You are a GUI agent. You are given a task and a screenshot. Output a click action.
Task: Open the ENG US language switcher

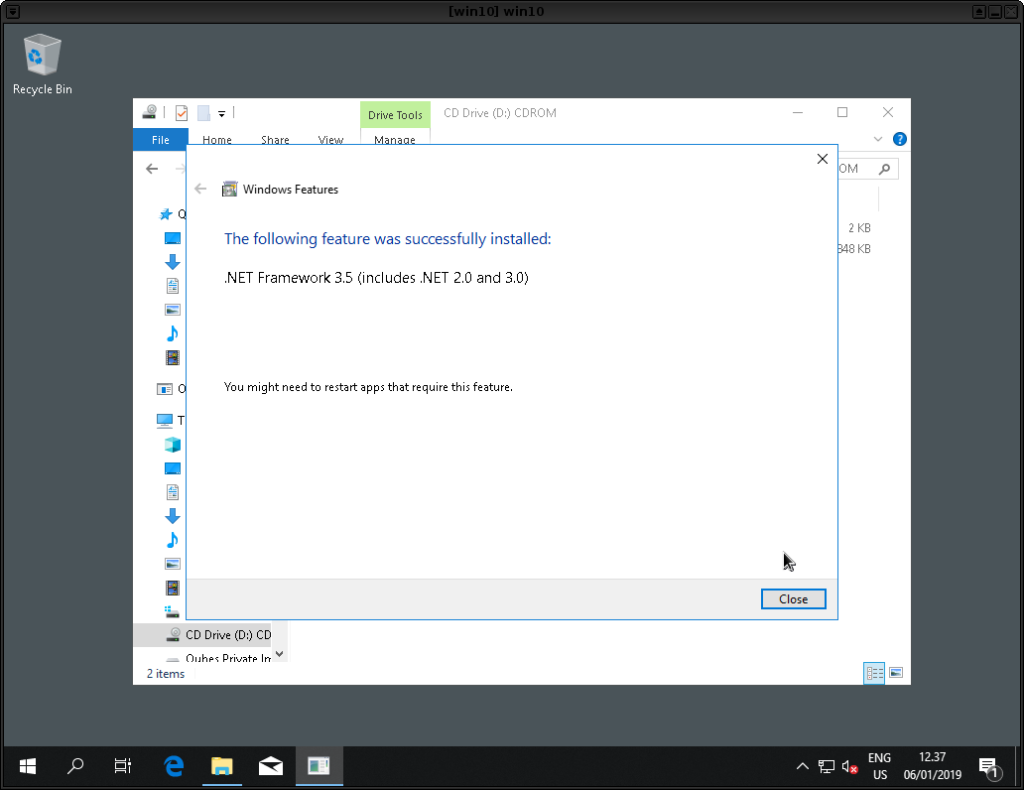coord(880,766)
